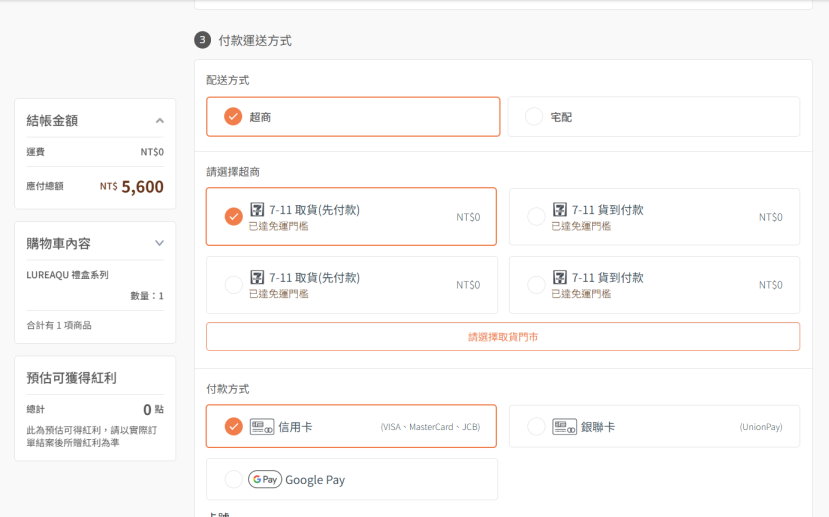Click the bonus disclaimer text 此為預估可得紅利
Screen dimensions: 829x517
pyautogui.click(x=91, y=436)
